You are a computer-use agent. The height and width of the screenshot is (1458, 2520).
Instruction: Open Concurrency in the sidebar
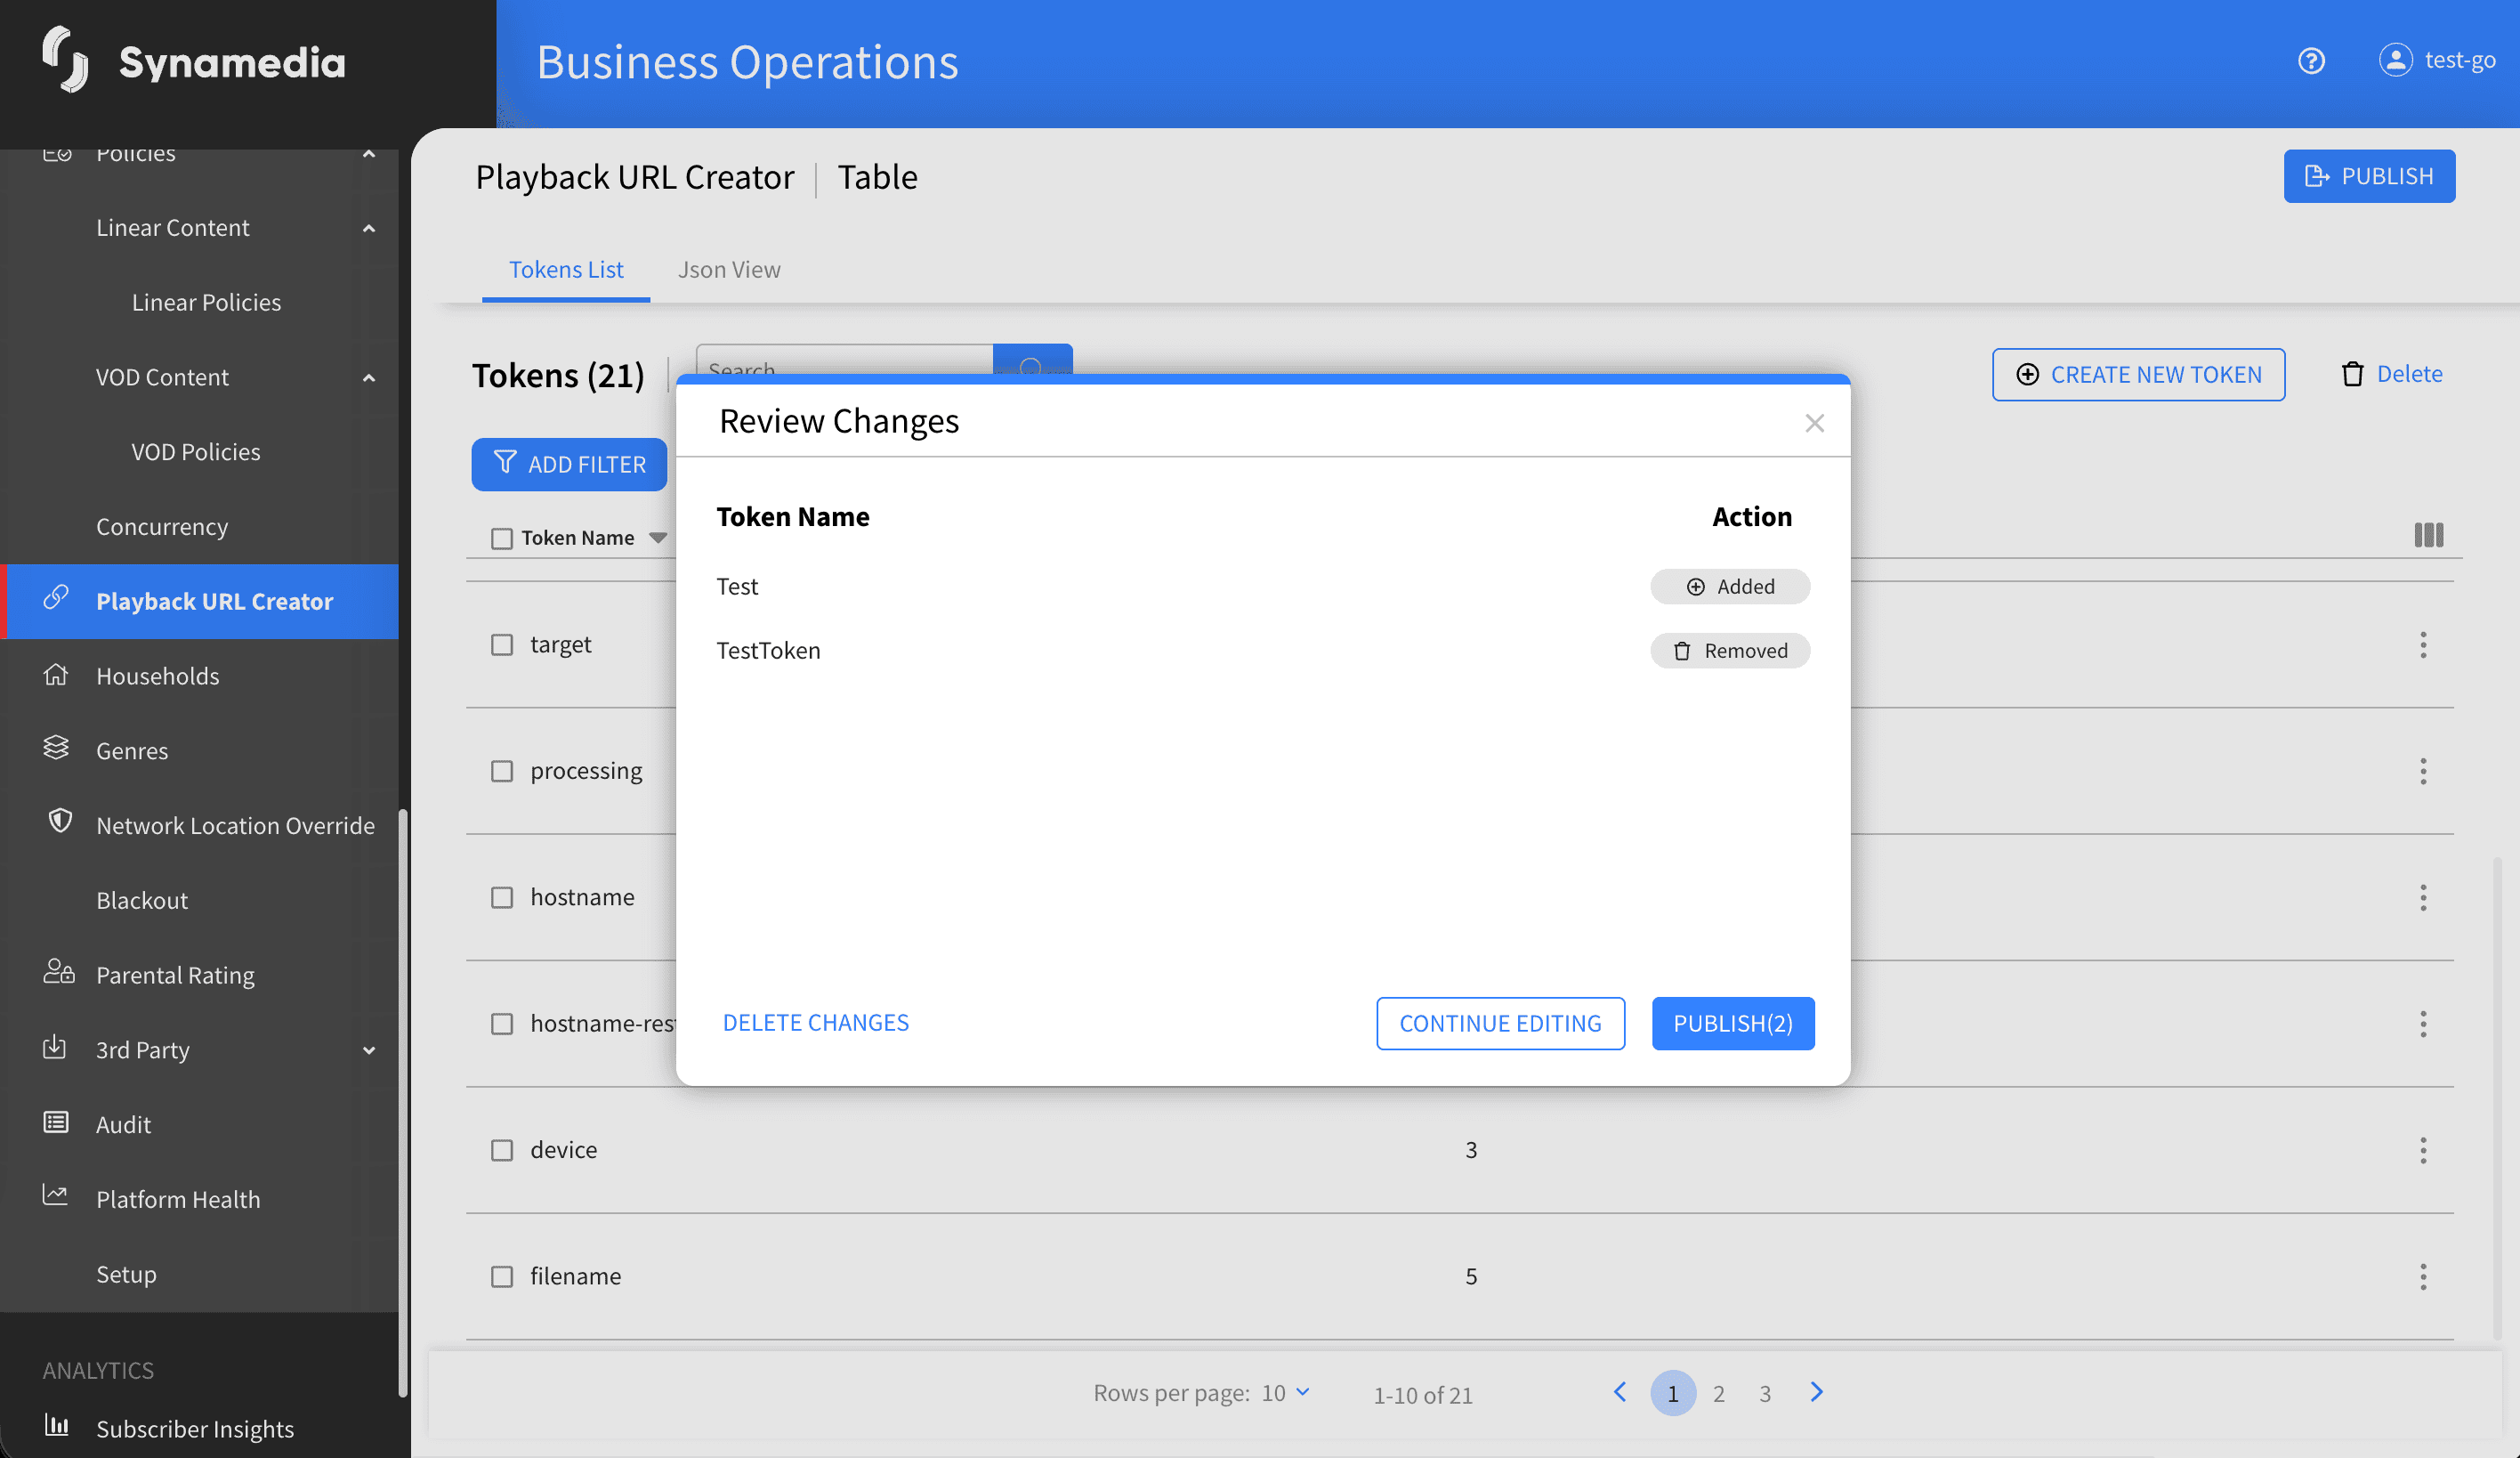tap(162, 526)
